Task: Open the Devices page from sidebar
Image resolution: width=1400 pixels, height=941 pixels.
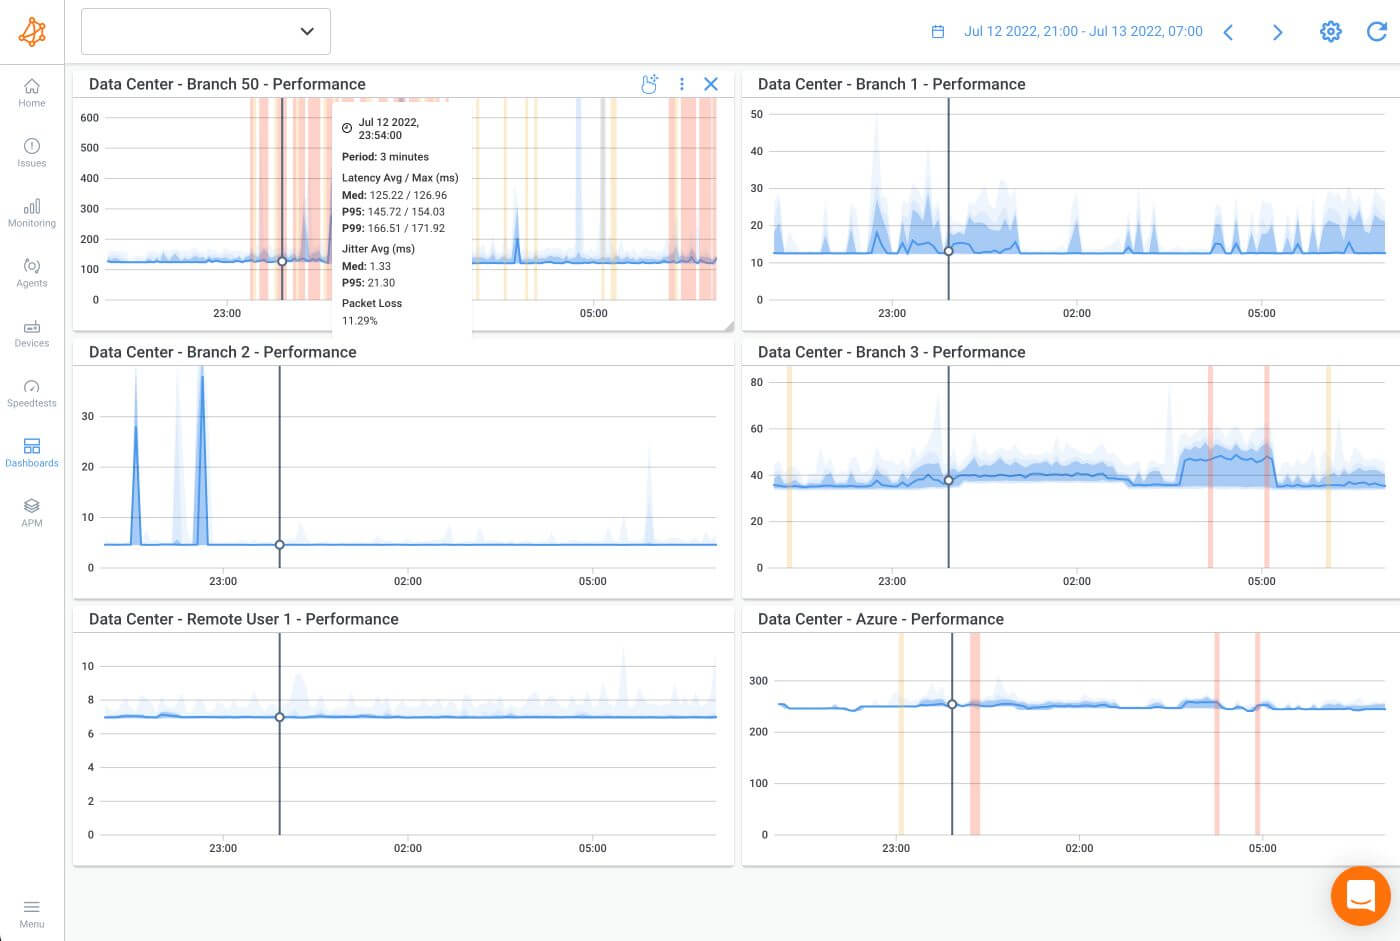Action: pos(31,332)
